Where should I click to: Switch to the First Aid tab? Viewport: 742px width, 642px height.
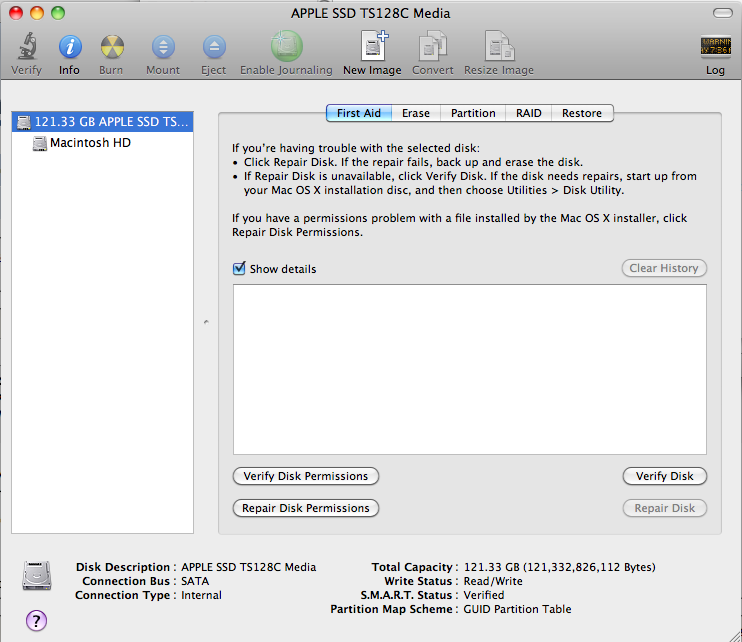[x=359, y=113]
